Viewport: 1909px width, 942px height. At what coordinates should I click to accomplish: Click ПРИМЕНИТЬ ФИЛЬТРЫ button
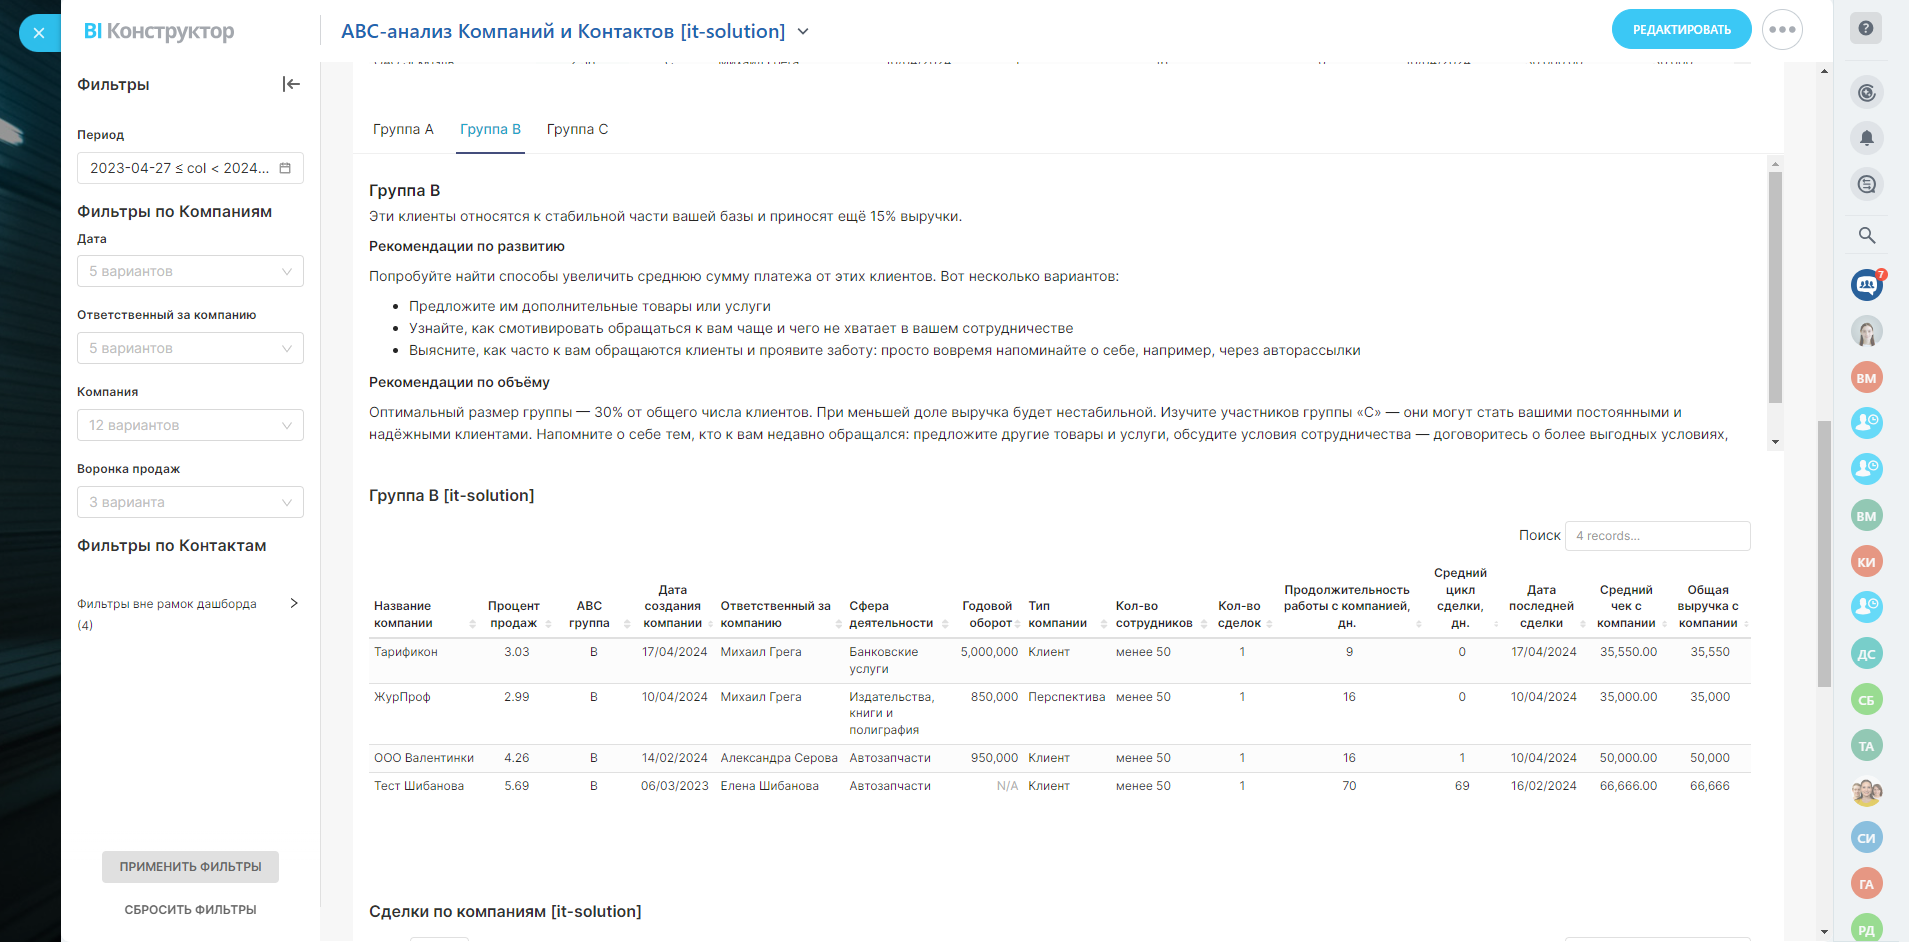tap(190, 867)
